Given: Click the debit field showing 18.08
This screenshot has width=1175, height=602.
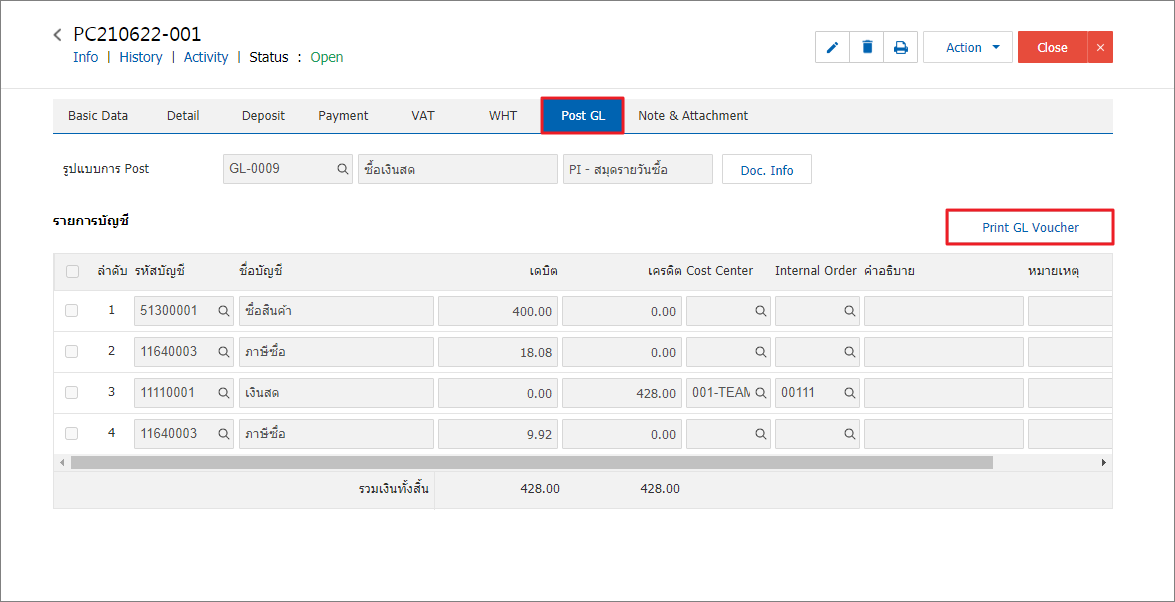Looking at the screenshot, I should 498,352.
